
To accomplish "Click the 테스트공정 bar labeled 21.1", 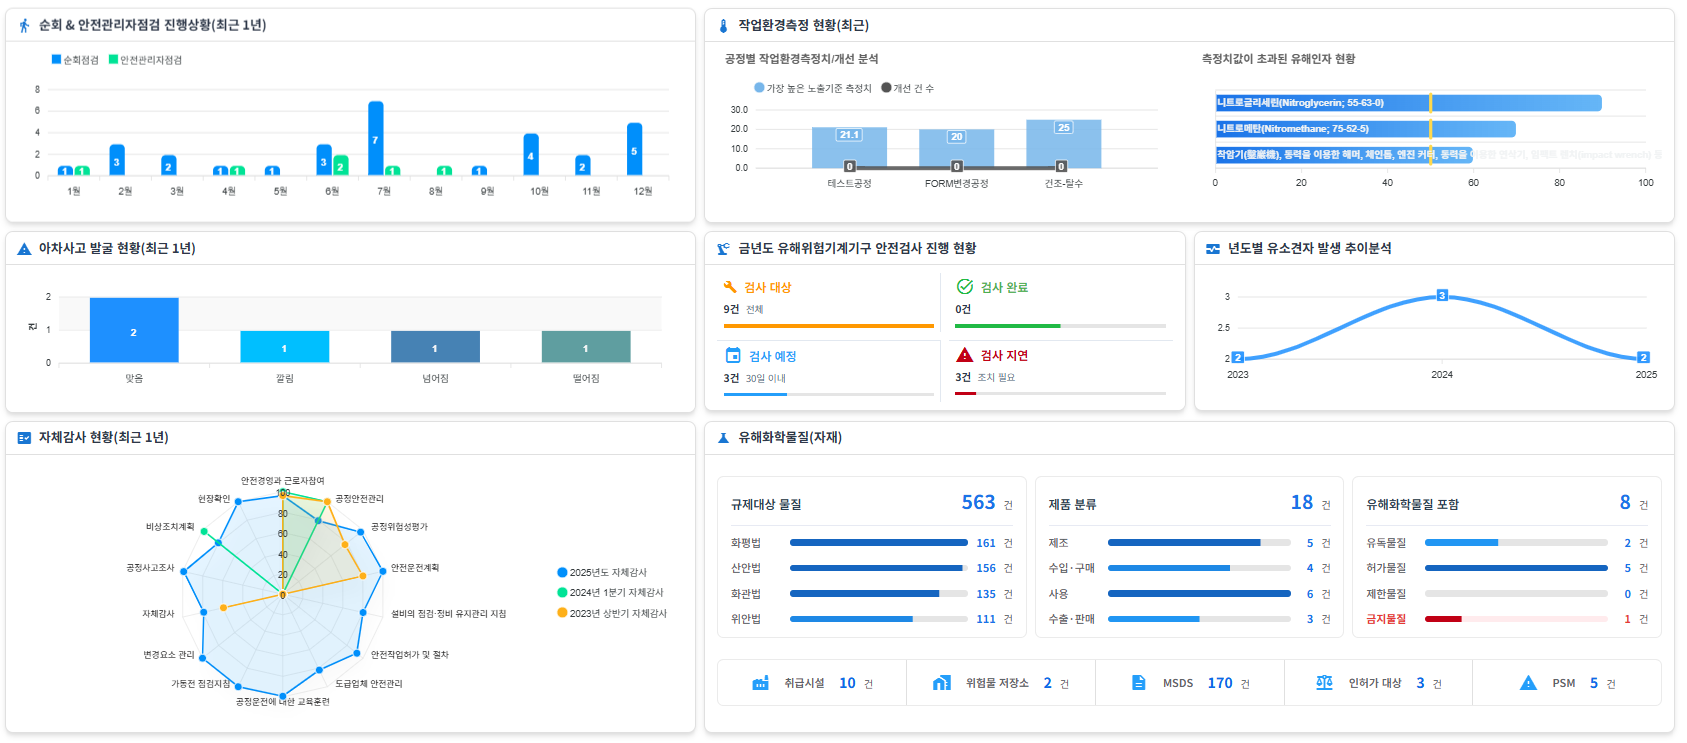I will pyautogui.click(x=849, y=148).
